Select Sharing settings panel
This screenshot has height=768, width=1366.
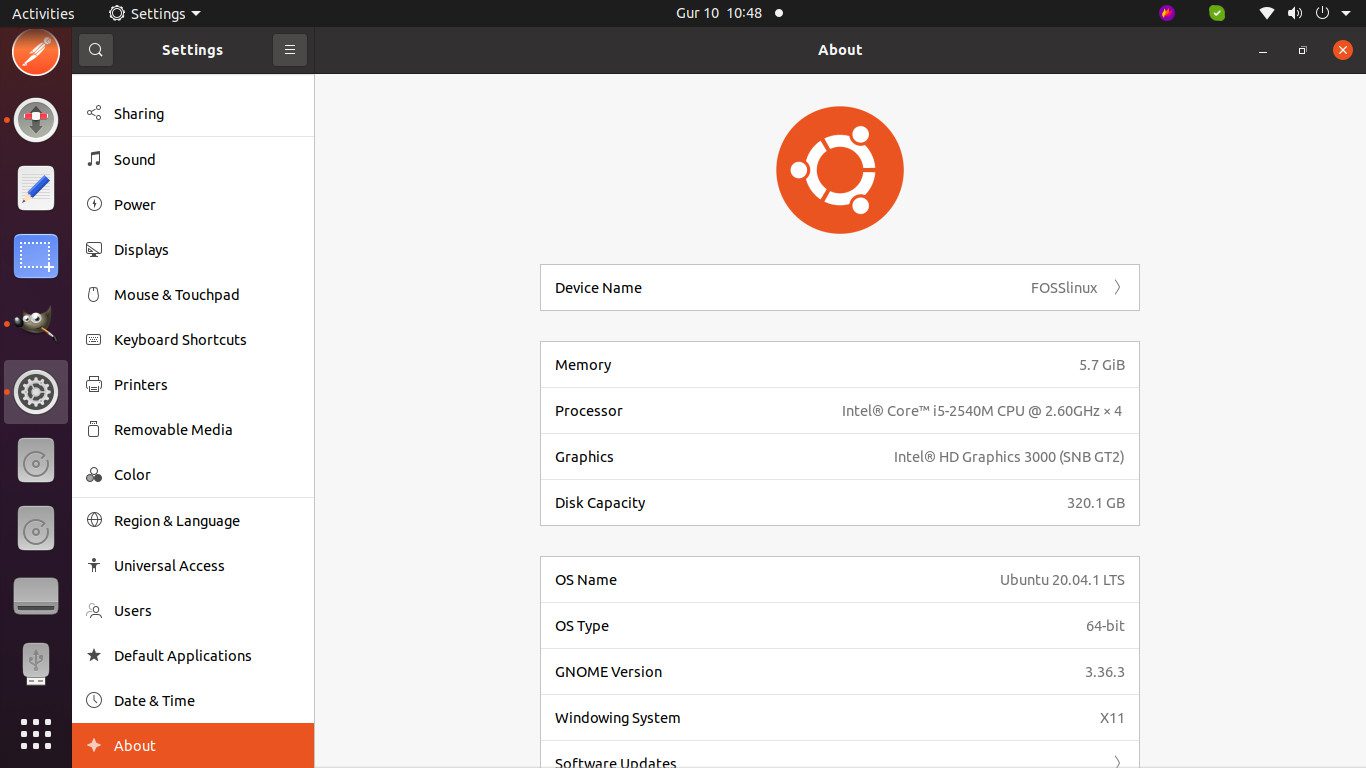(x=193, y=113)
